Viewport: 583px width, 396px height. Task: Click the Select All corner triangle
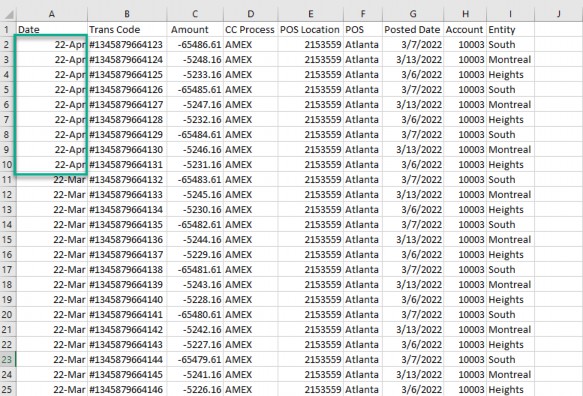(x=9, y=14)
